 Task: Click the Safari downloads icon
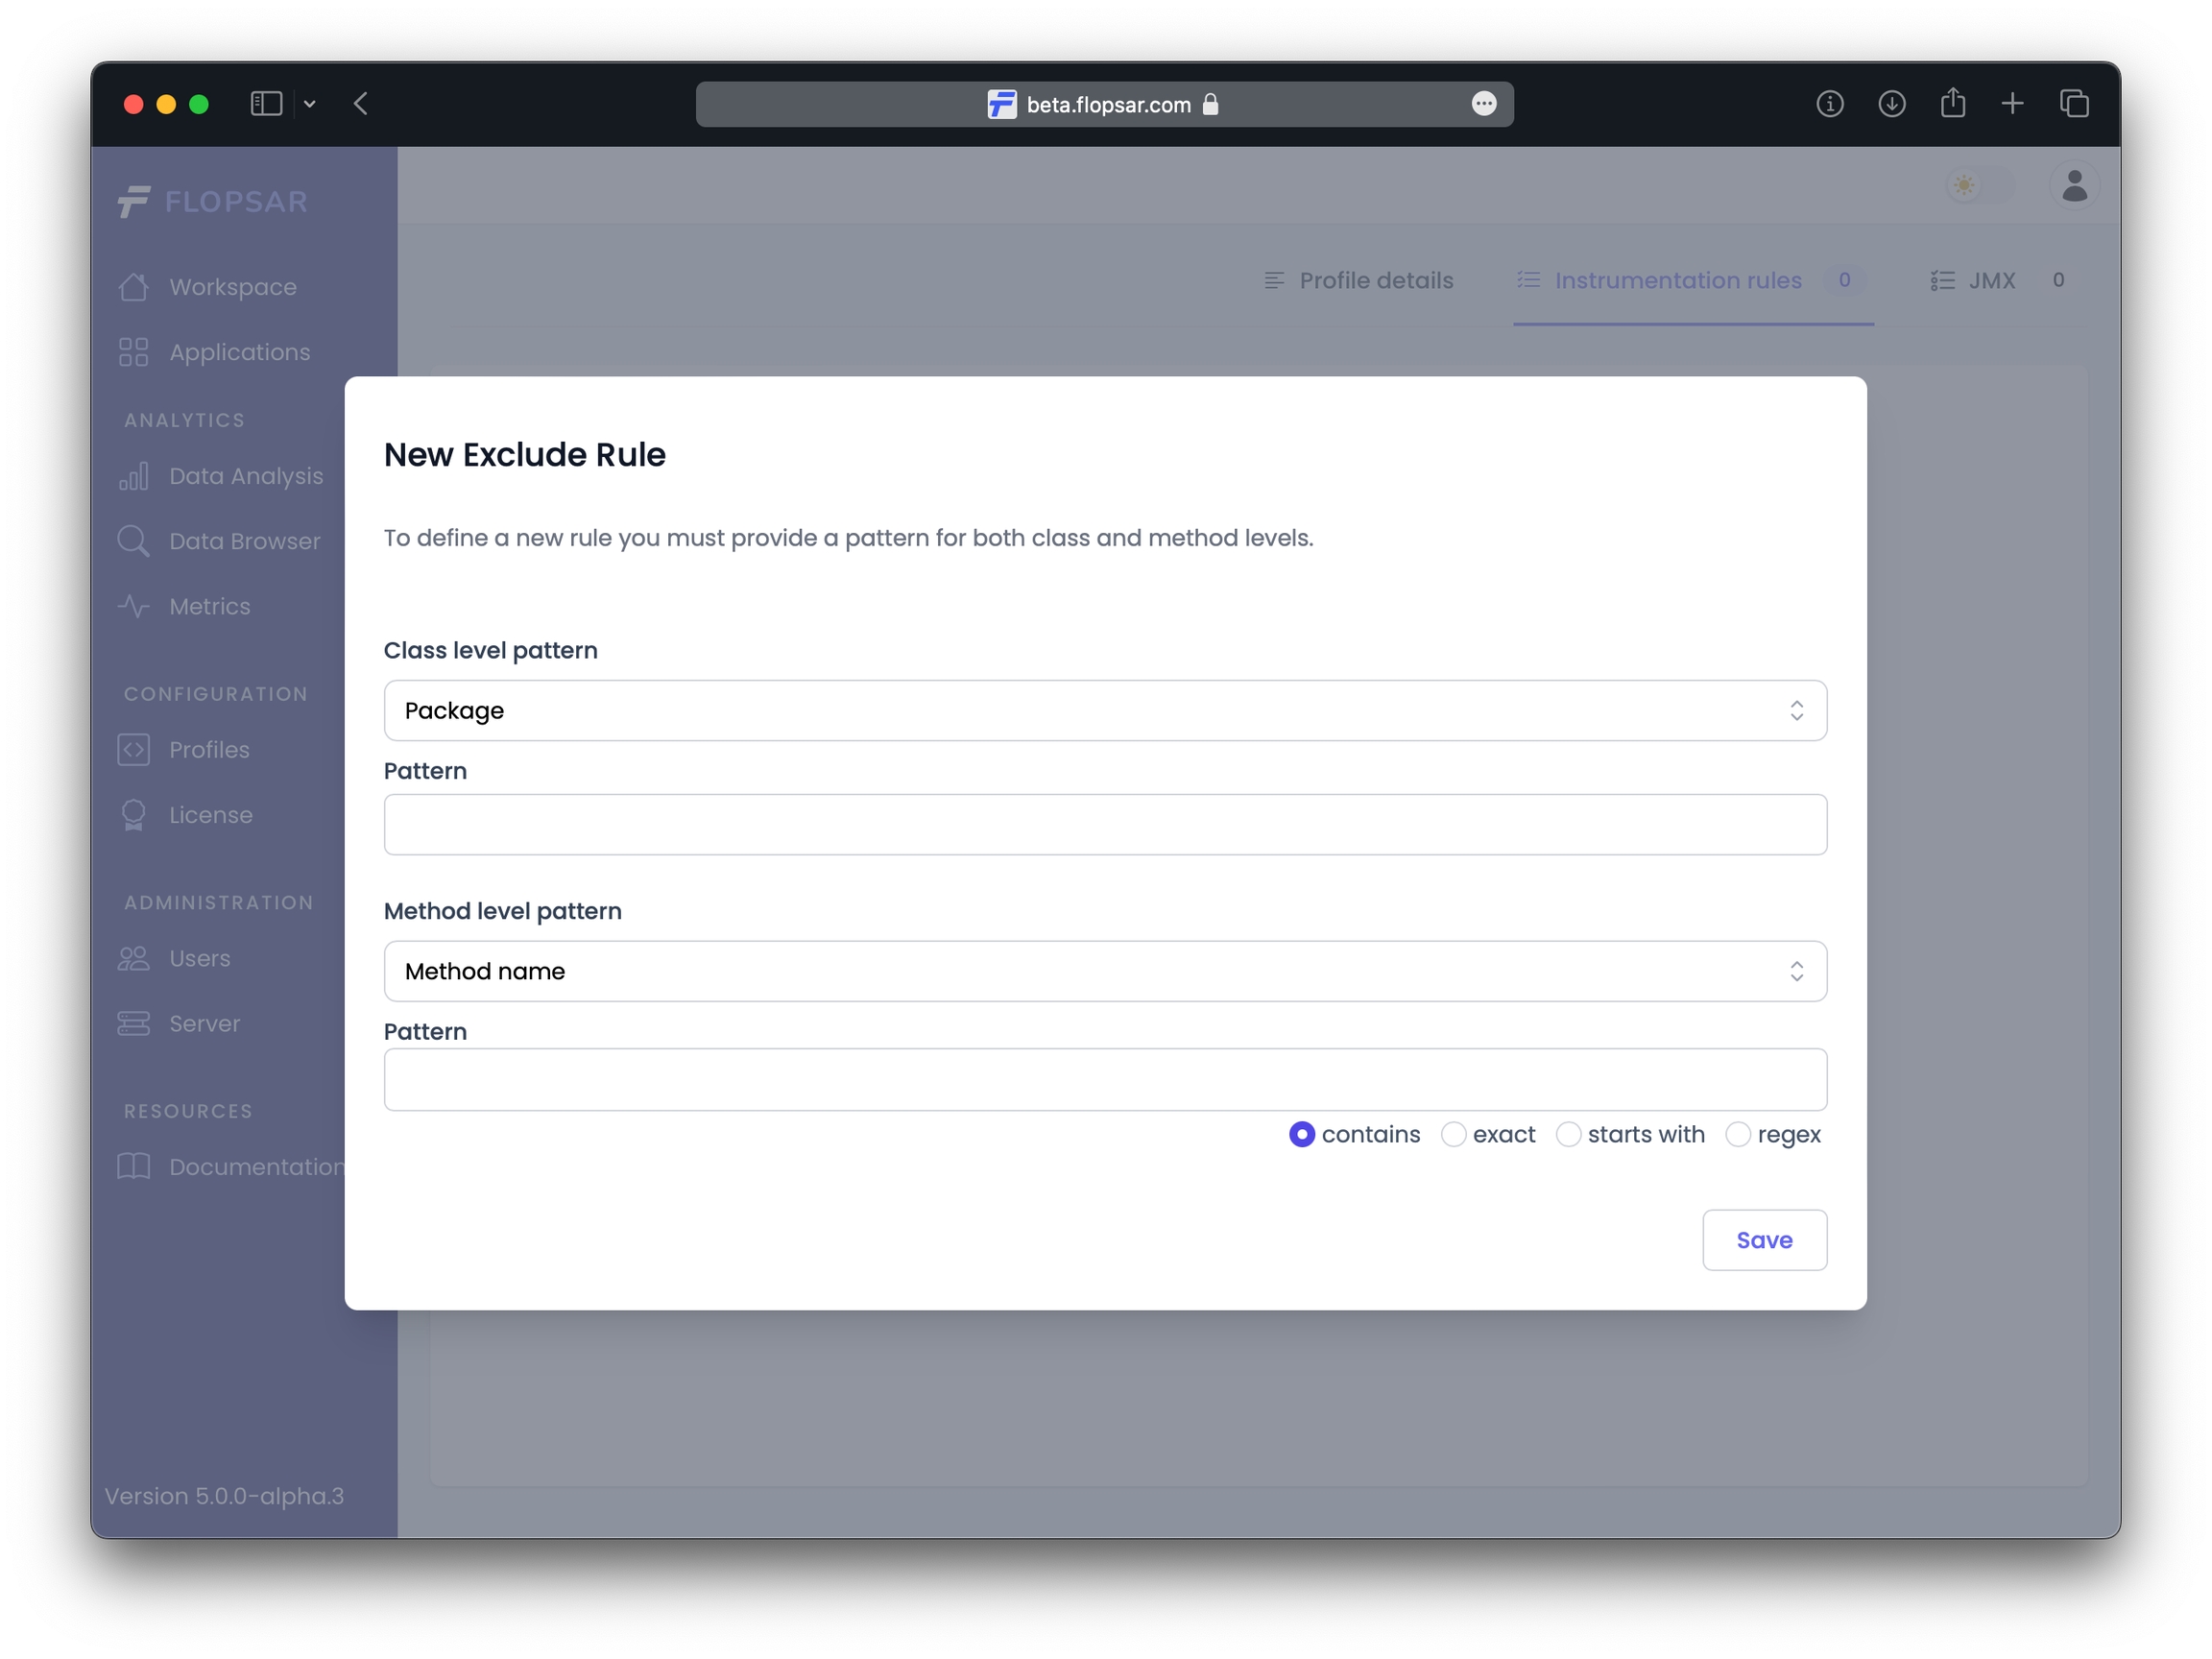click(x=1891, y=104)
